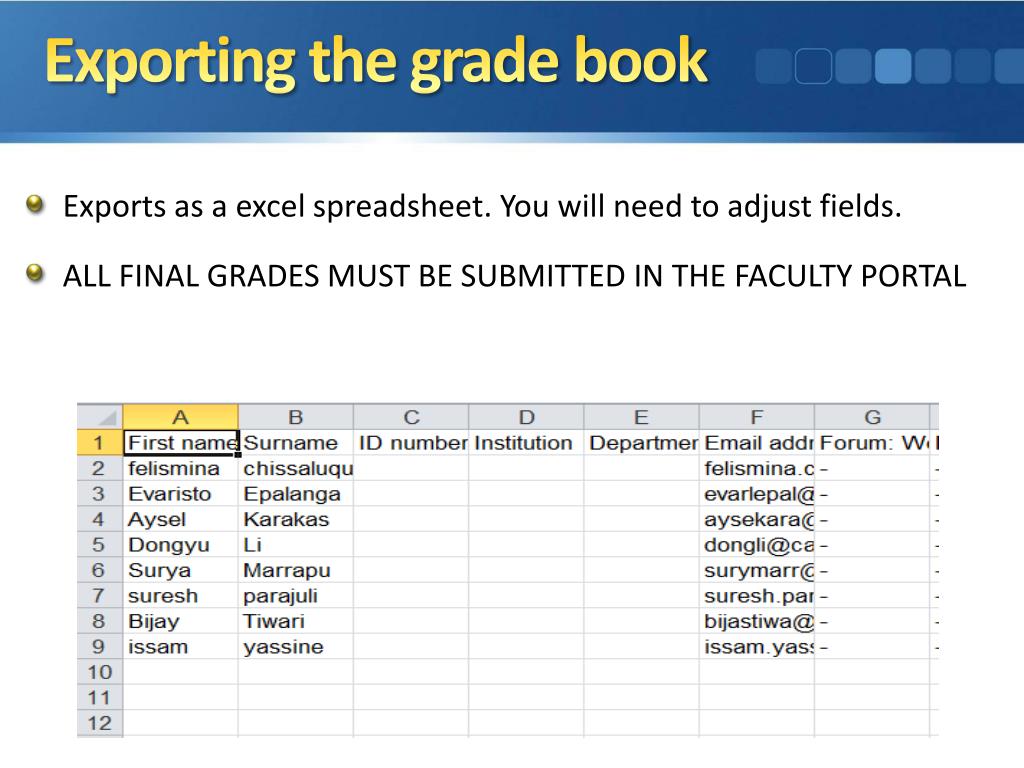Click the 'Institution' cell

click(526, 443)
